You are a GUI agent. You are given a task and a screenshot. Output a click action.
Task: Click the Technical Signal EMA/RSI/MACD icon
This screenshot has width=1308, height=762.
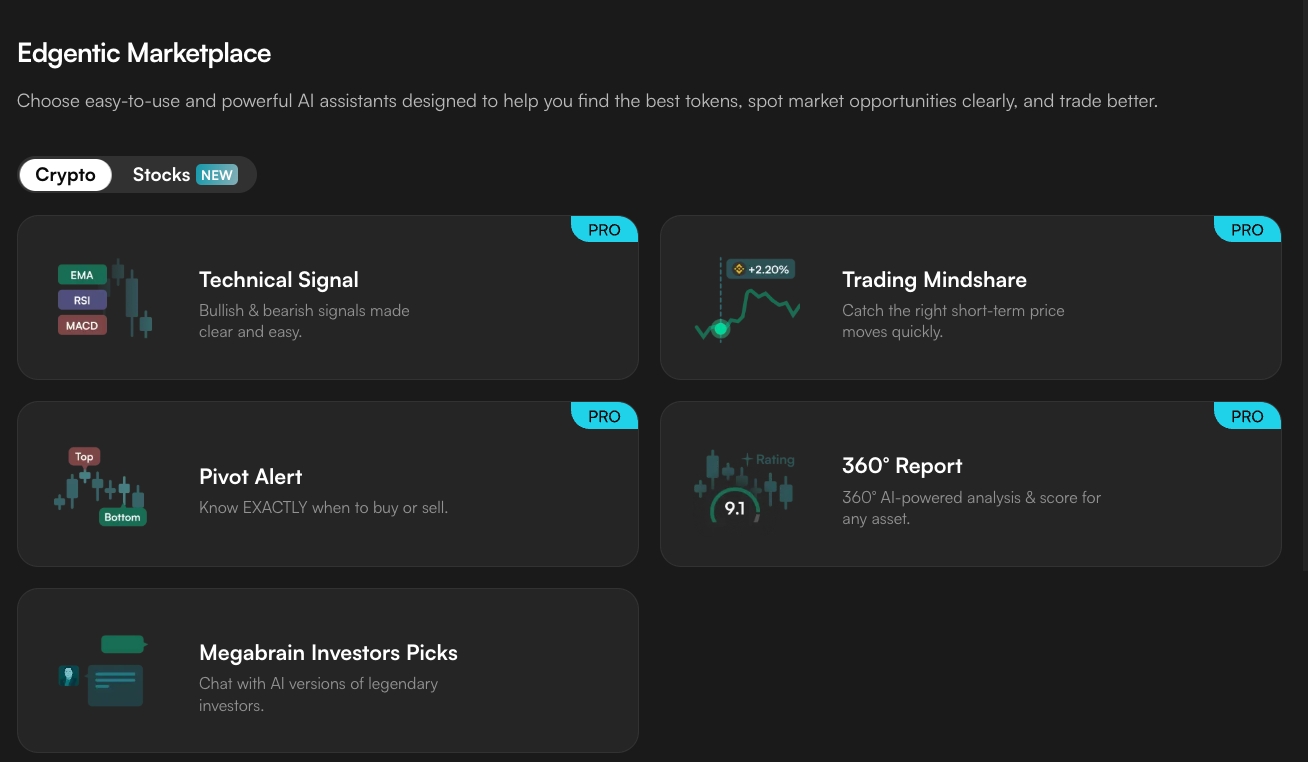(x=104, y=298)
